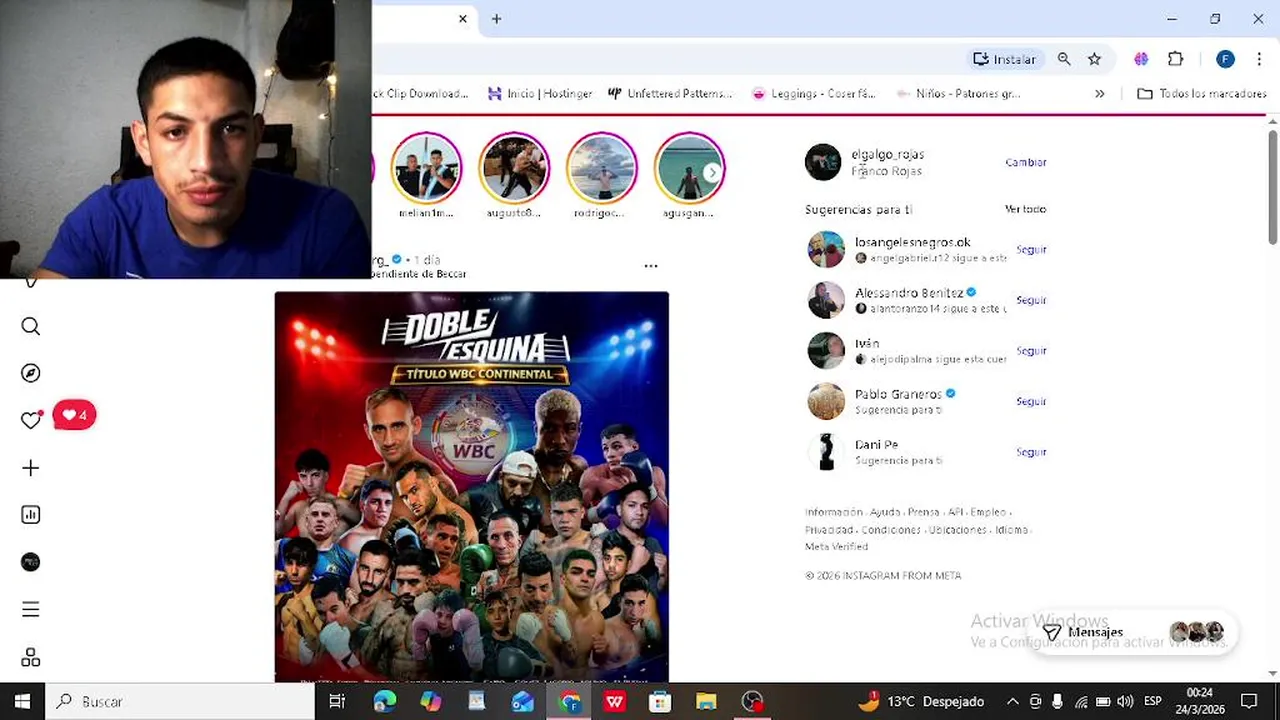Open the Explore compass icon
The width and height of the screenshot is (1280, 720).
31,373
